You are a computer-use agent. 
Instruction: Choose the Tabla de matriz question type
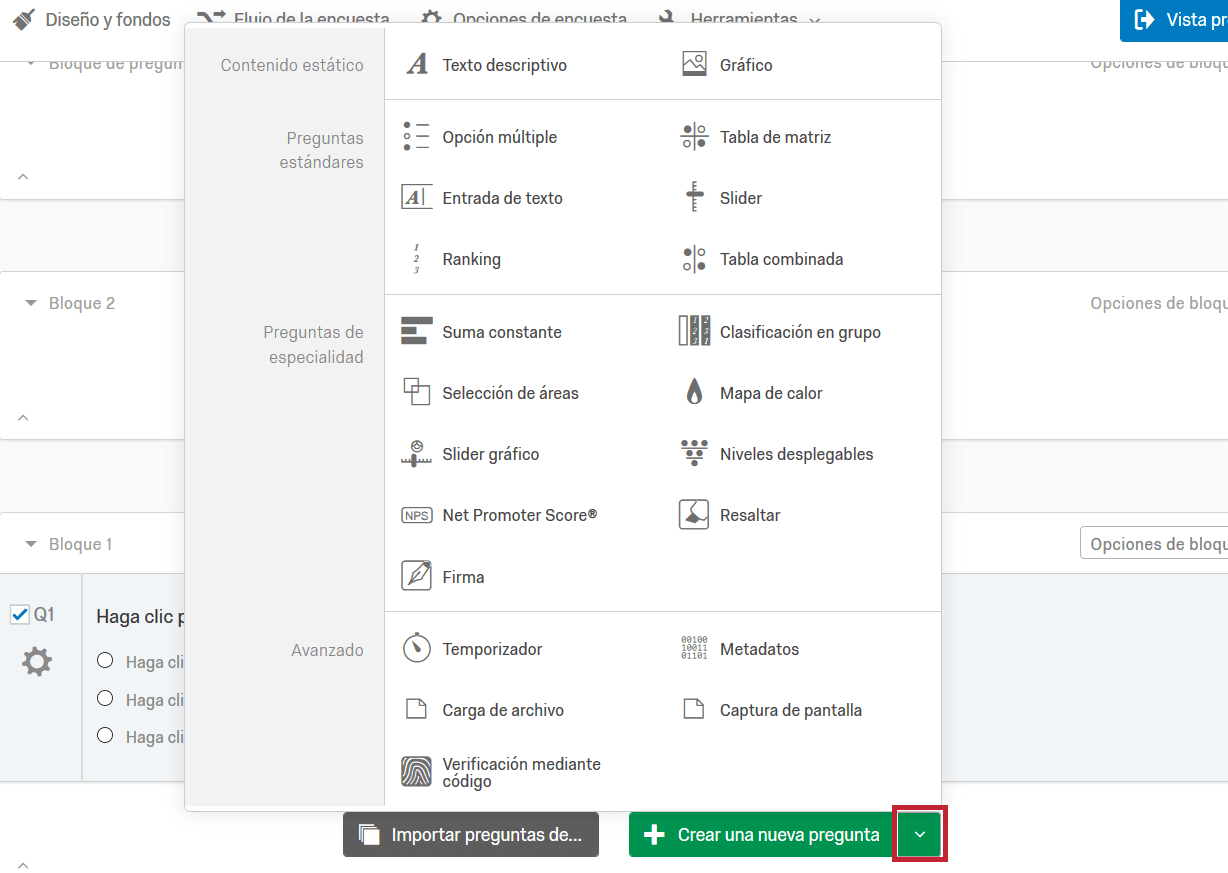coord(775,137)
